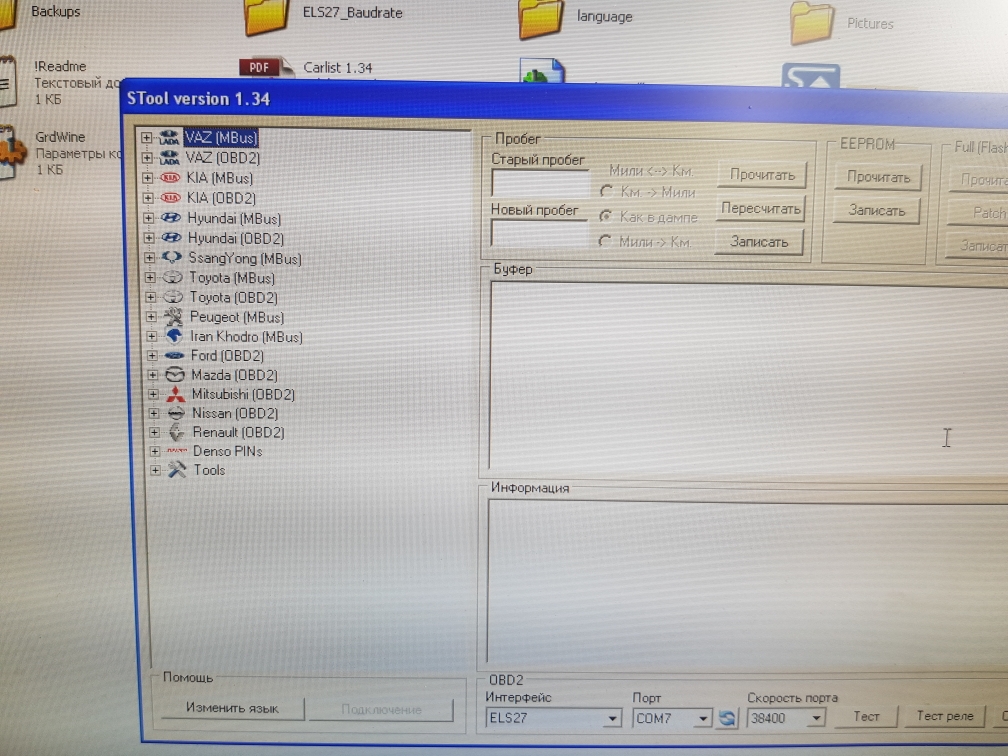Click the Изменить язык button
The width and height of the screenshot is (1008, 756).
pyautogui.click(x=232, y=708)
